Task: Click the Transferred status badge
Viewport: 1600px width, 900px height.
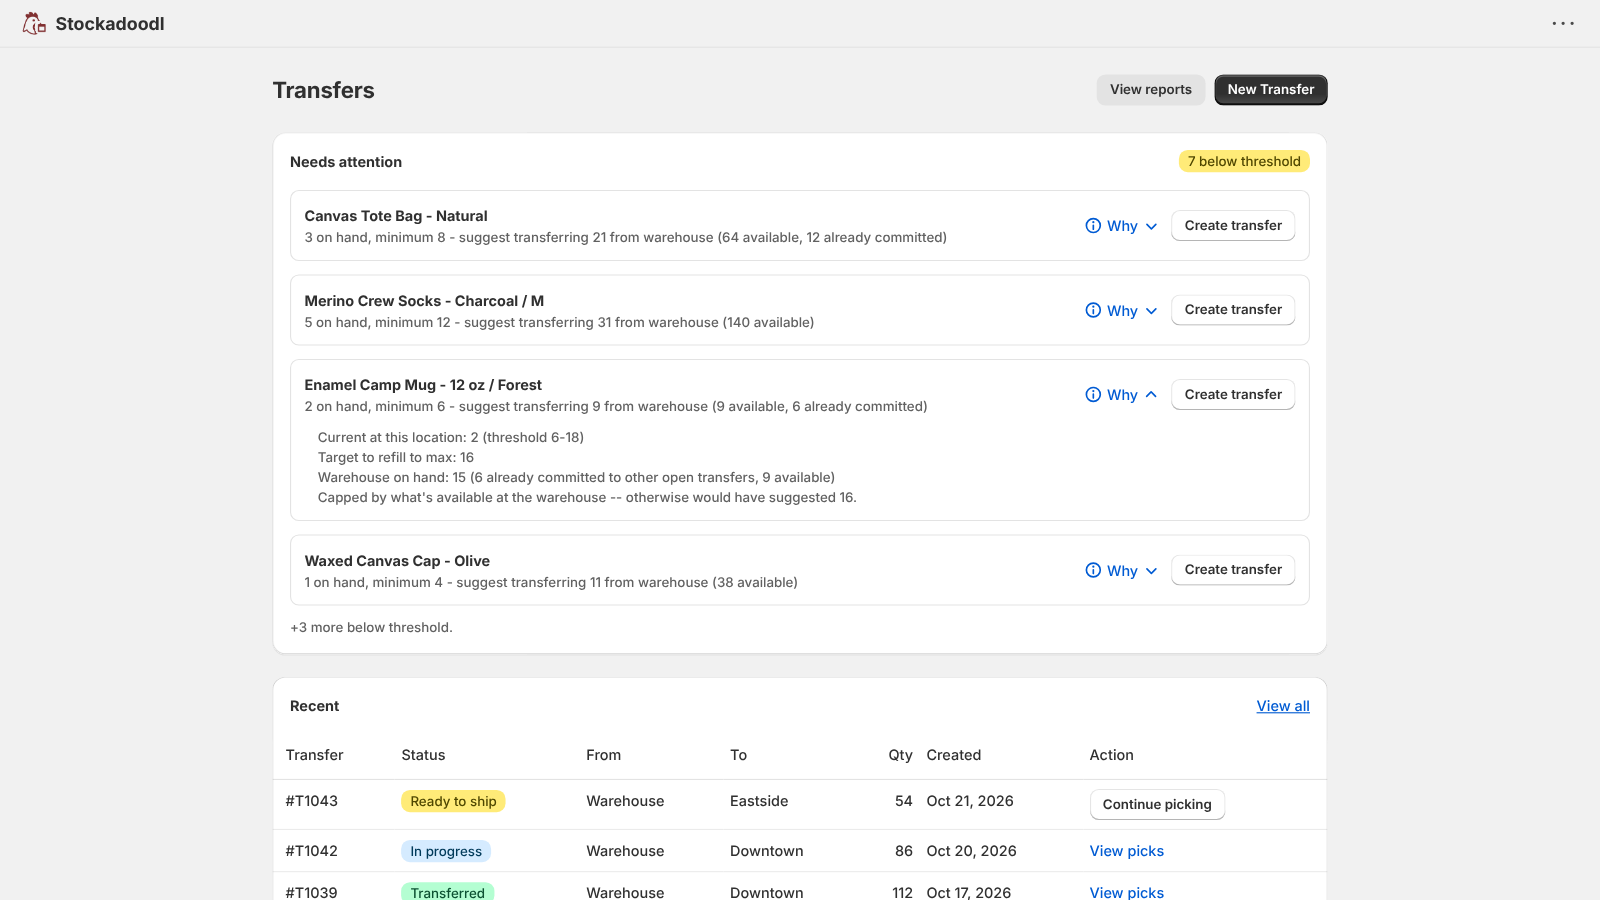Action: click(447, 892)
